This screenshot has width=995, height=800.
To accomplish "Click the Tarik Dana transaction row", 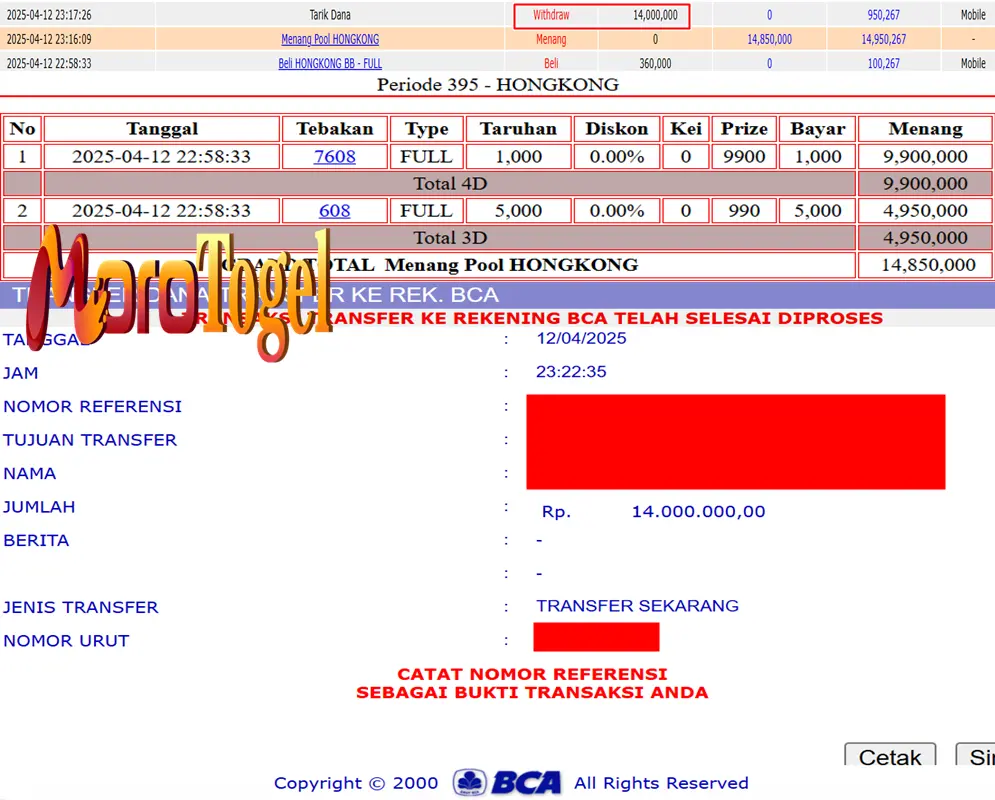I will (x=330, y=15).
